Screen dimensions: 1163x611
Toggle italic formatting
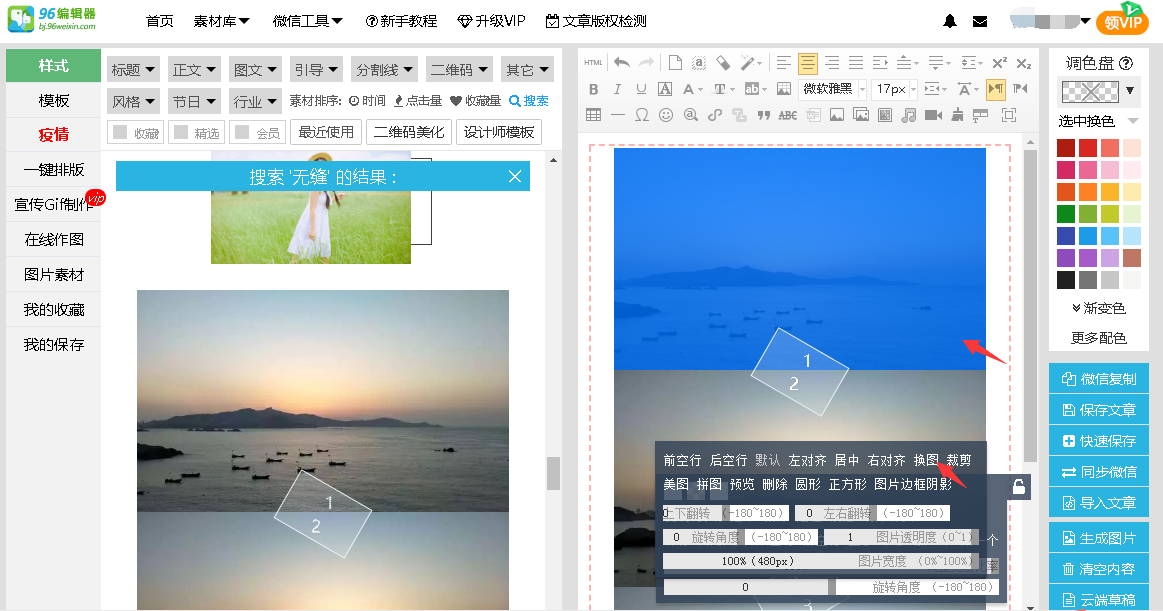click(617, 89)
